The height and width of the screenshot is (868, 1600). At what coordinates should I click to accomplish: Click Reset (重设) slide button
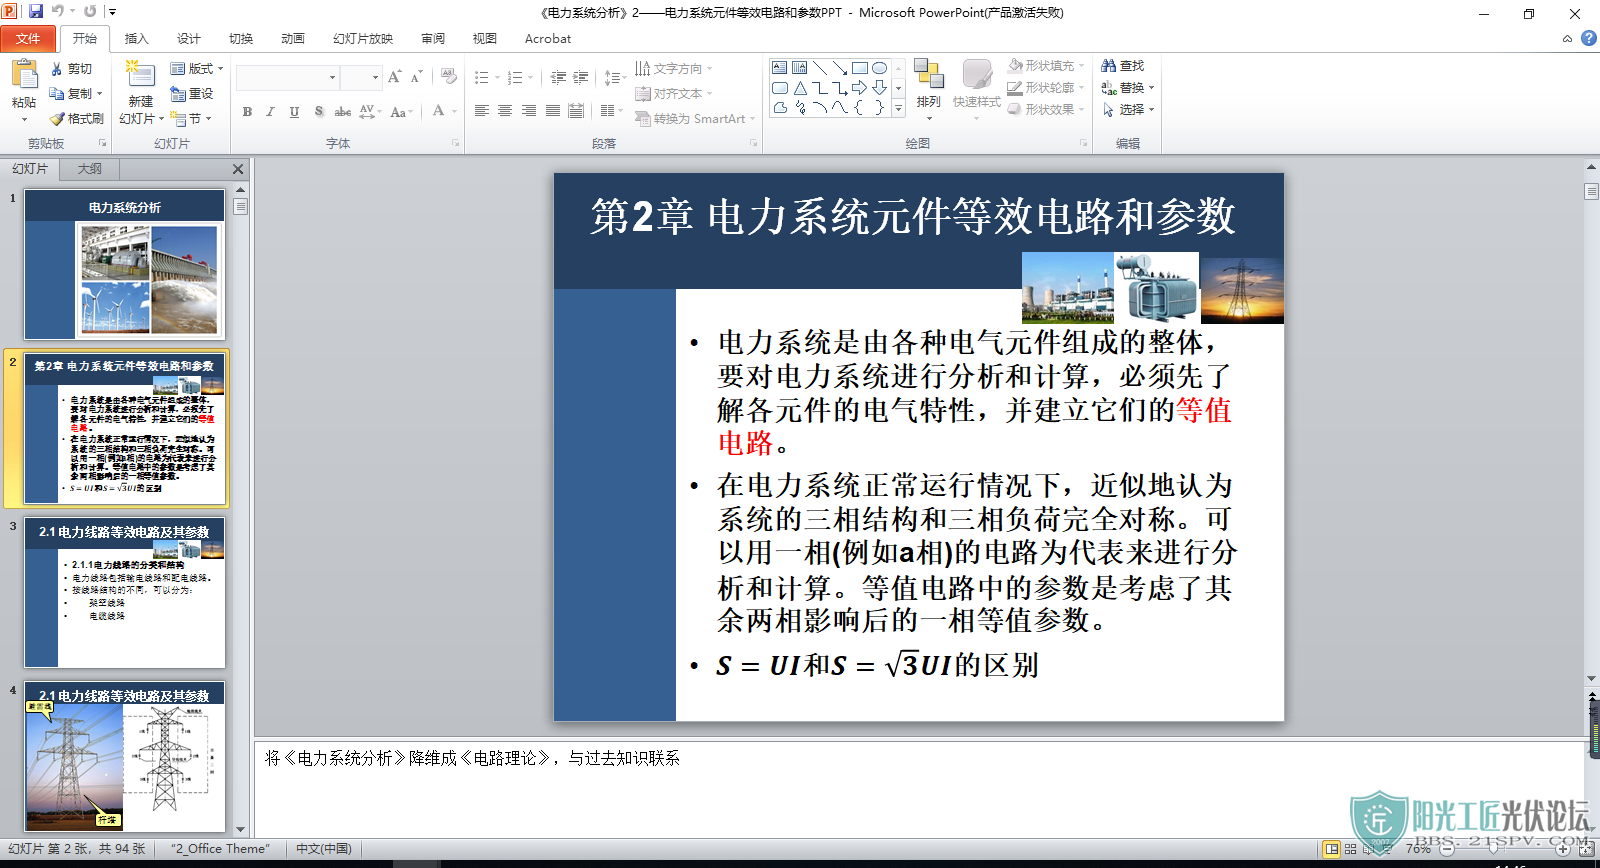(192, 93)
